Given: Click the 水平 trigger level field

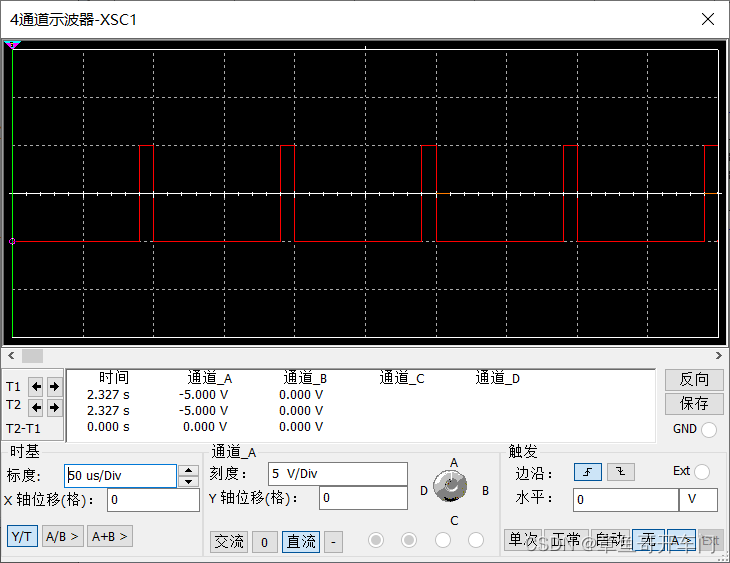Looking at the screenshot, I should click(x=626, y=500).
